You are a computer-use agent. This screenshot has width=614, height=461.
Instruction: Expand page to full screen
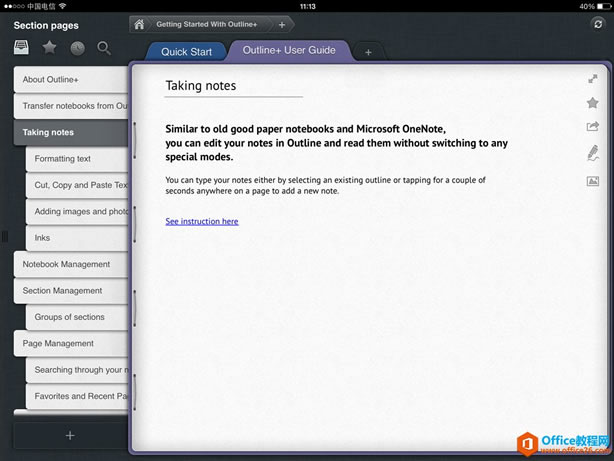coord(592,78)
